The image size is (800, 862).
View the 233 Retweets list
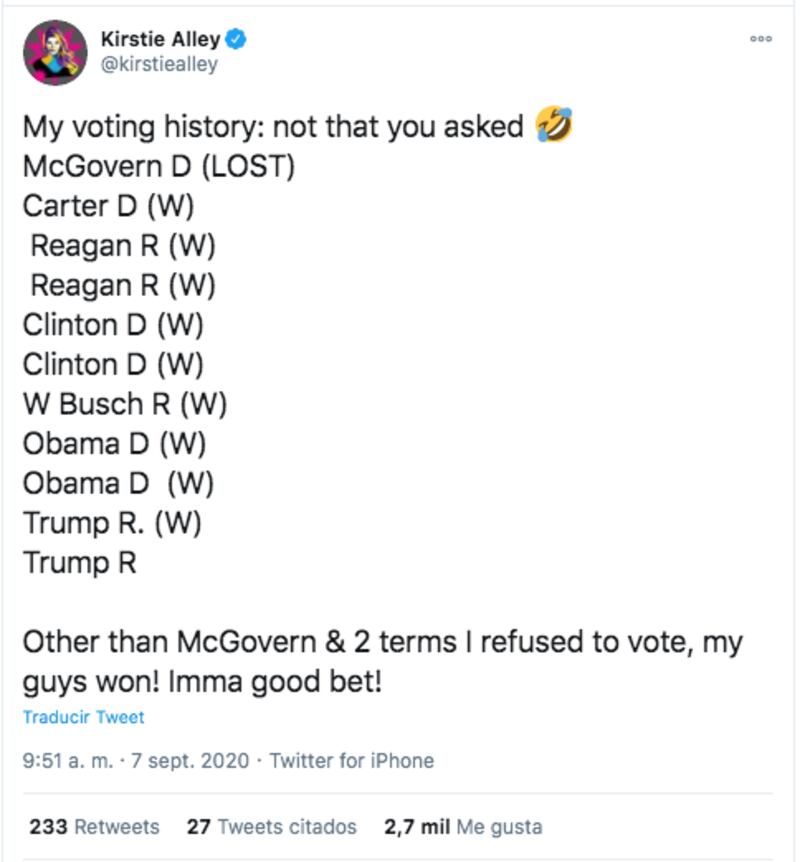tap(95, 827)
